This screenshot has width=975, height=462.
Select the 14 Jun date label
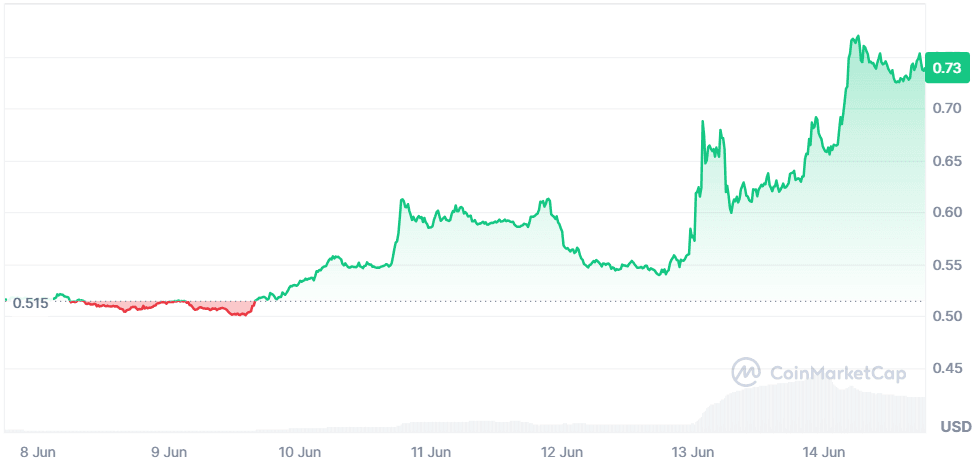pyautogui.click(x=824, y=451)
